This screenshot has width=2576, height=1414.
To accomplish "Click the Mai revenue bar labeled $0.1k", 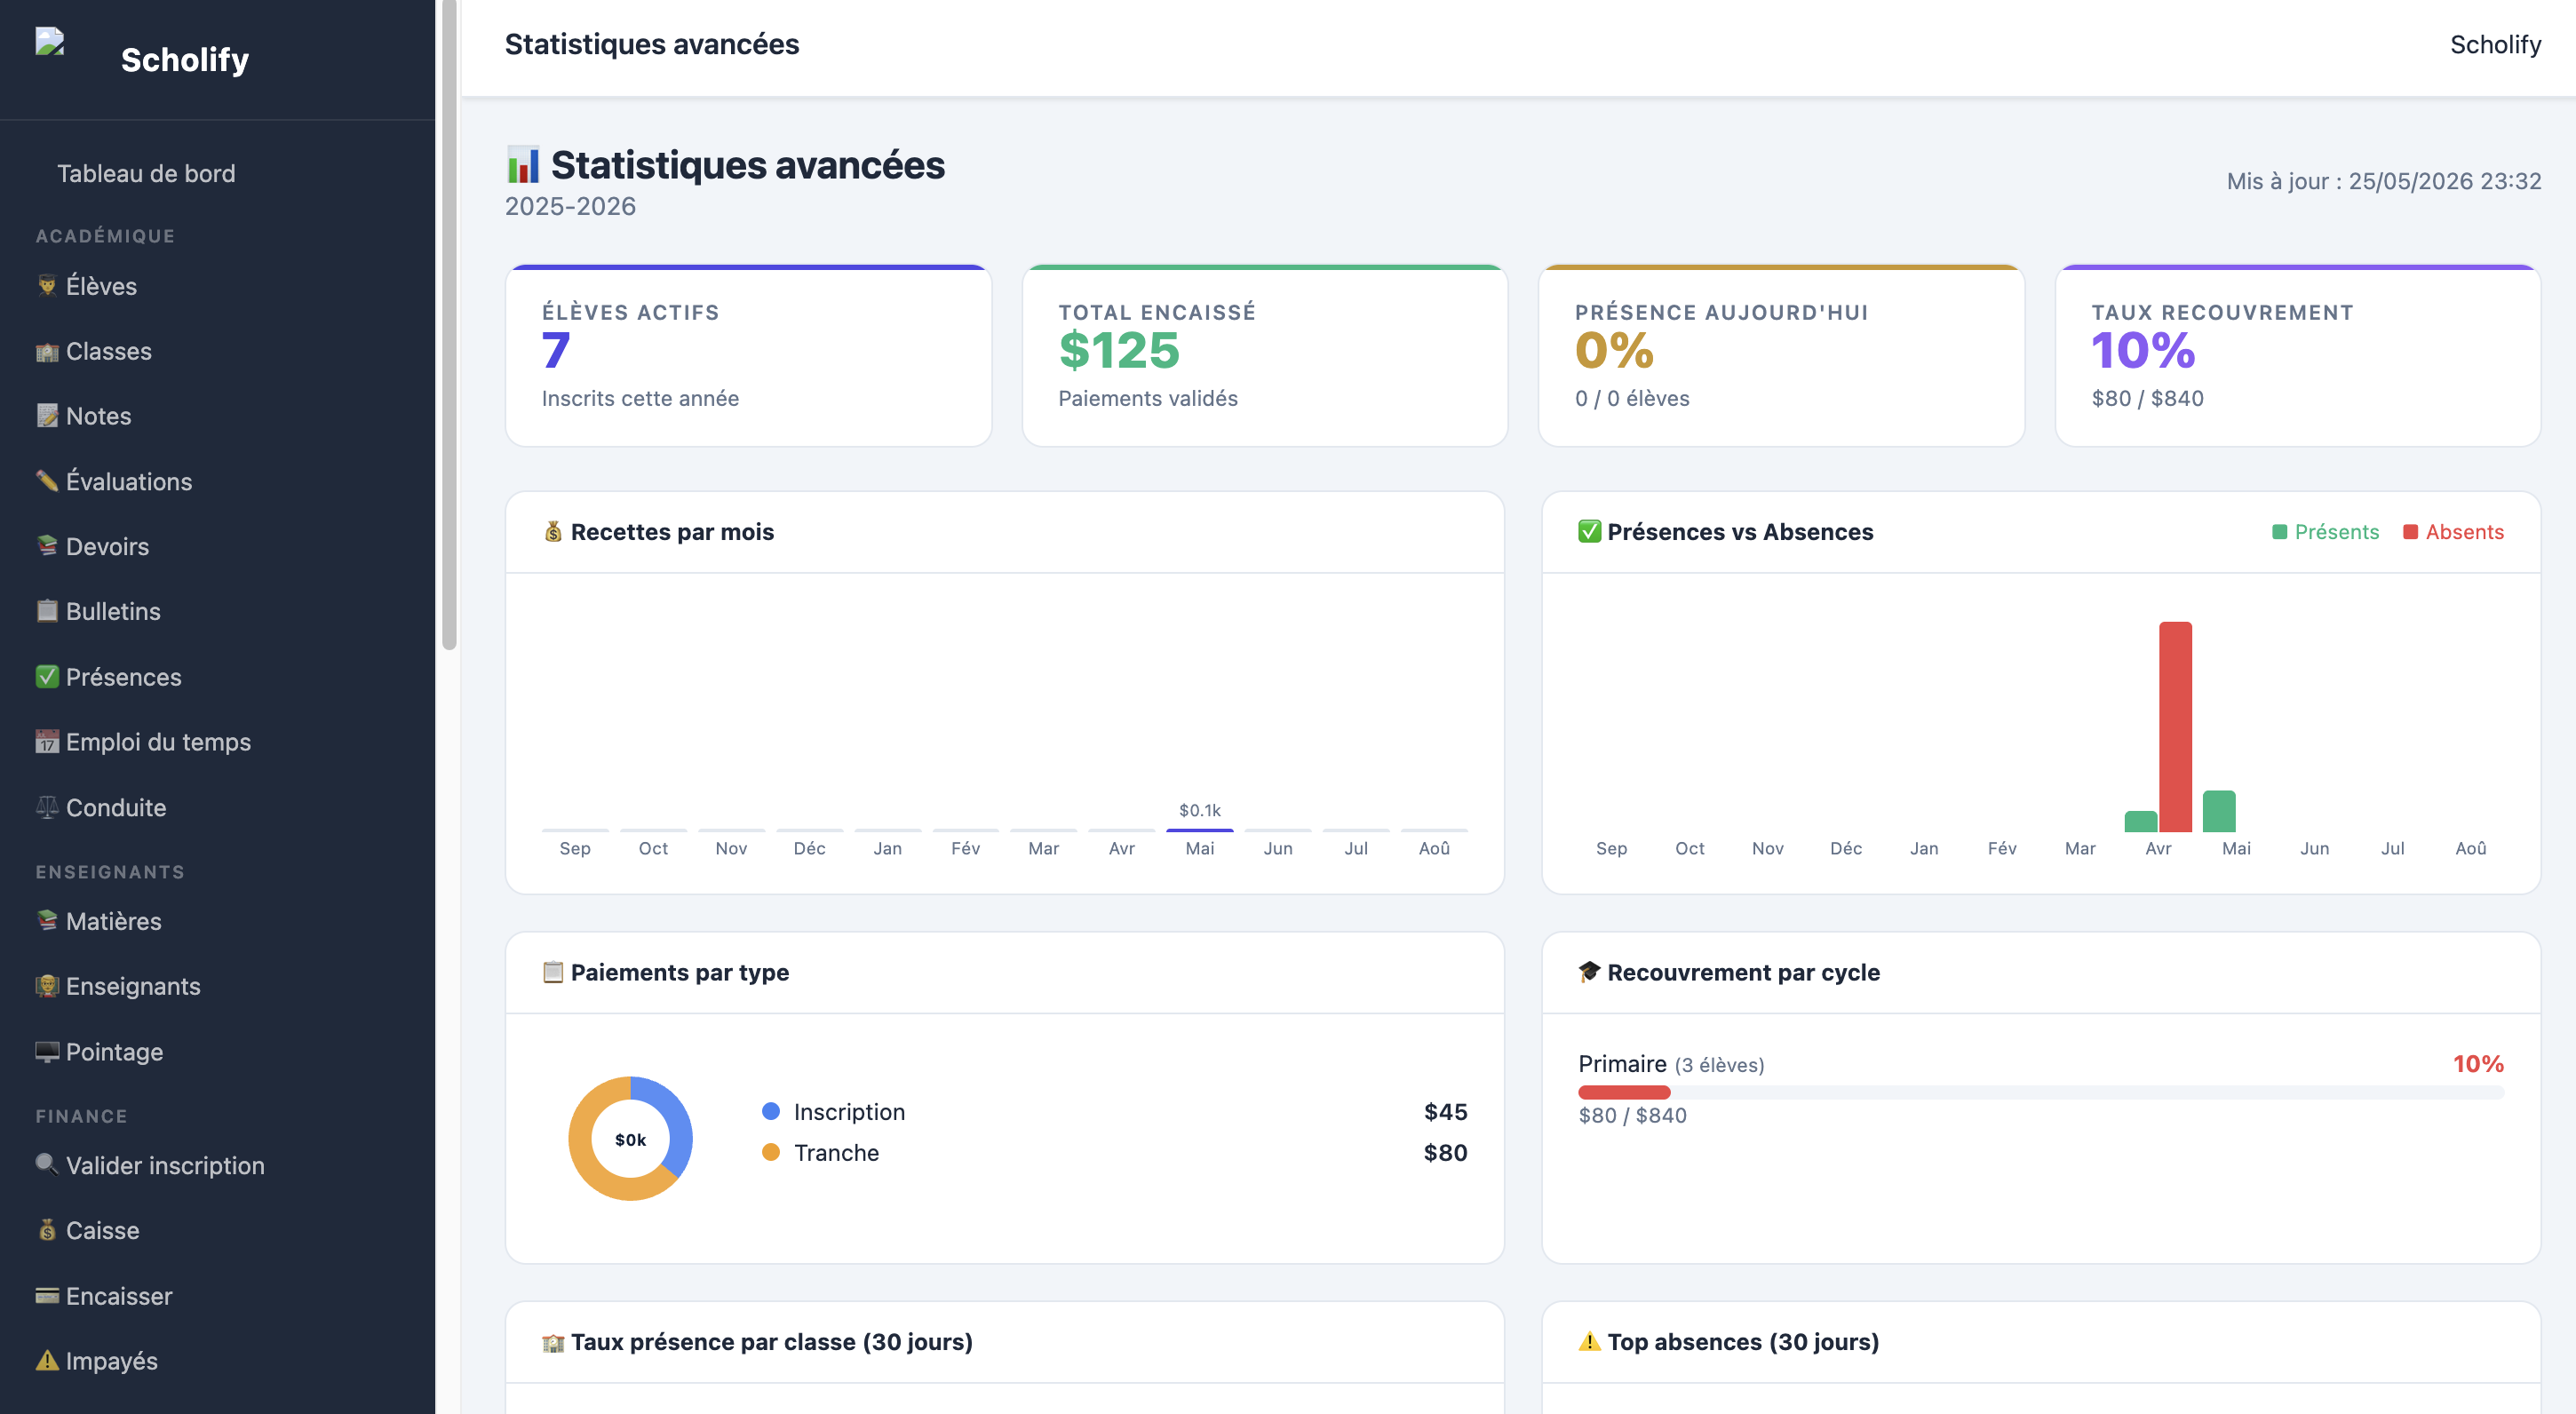I will click(x=1199, y=829).
